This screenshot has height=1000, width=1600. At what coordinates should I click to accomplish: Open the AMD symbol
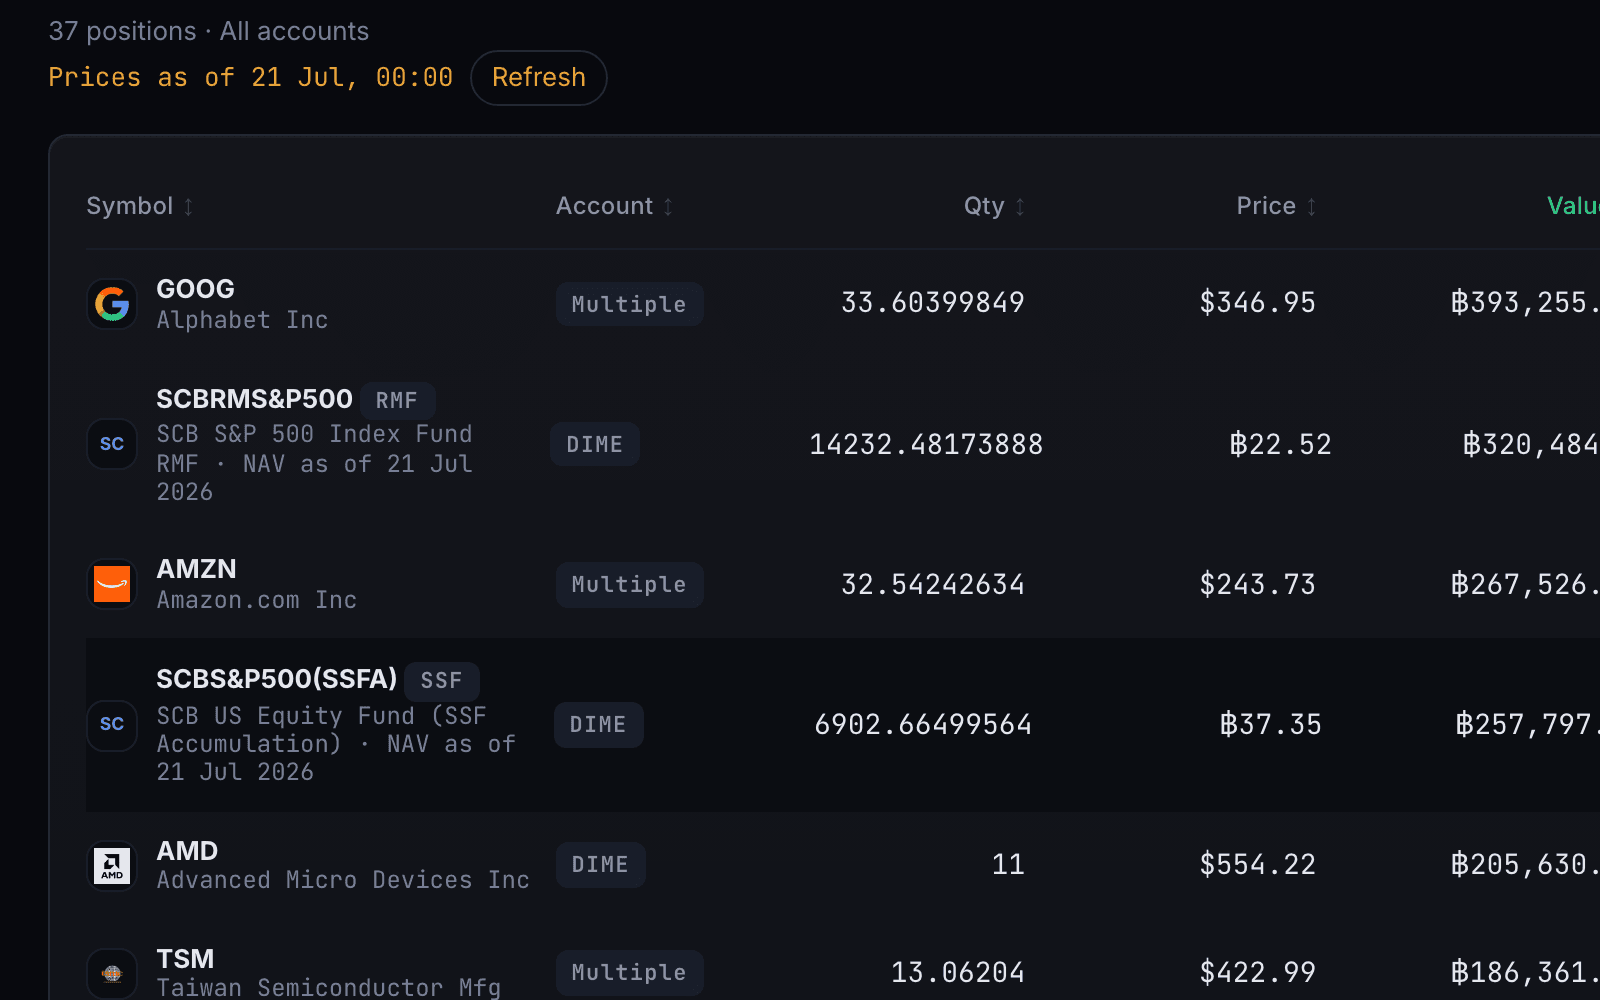click(187, 851)
